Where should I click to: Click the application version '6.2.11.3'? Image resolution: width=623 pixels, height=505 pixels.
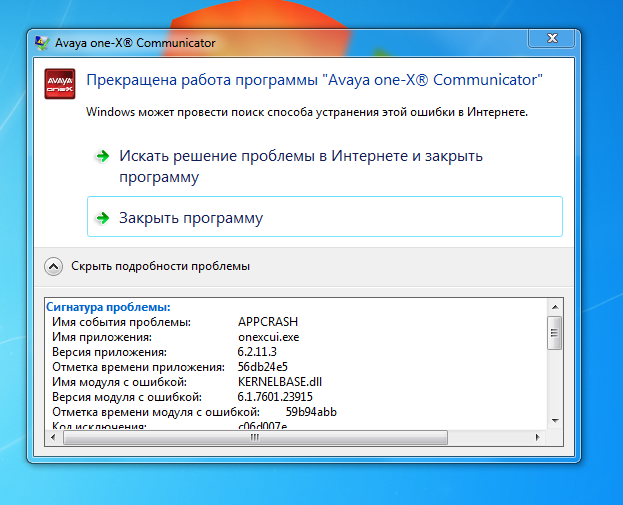click(x=257, y=352)
